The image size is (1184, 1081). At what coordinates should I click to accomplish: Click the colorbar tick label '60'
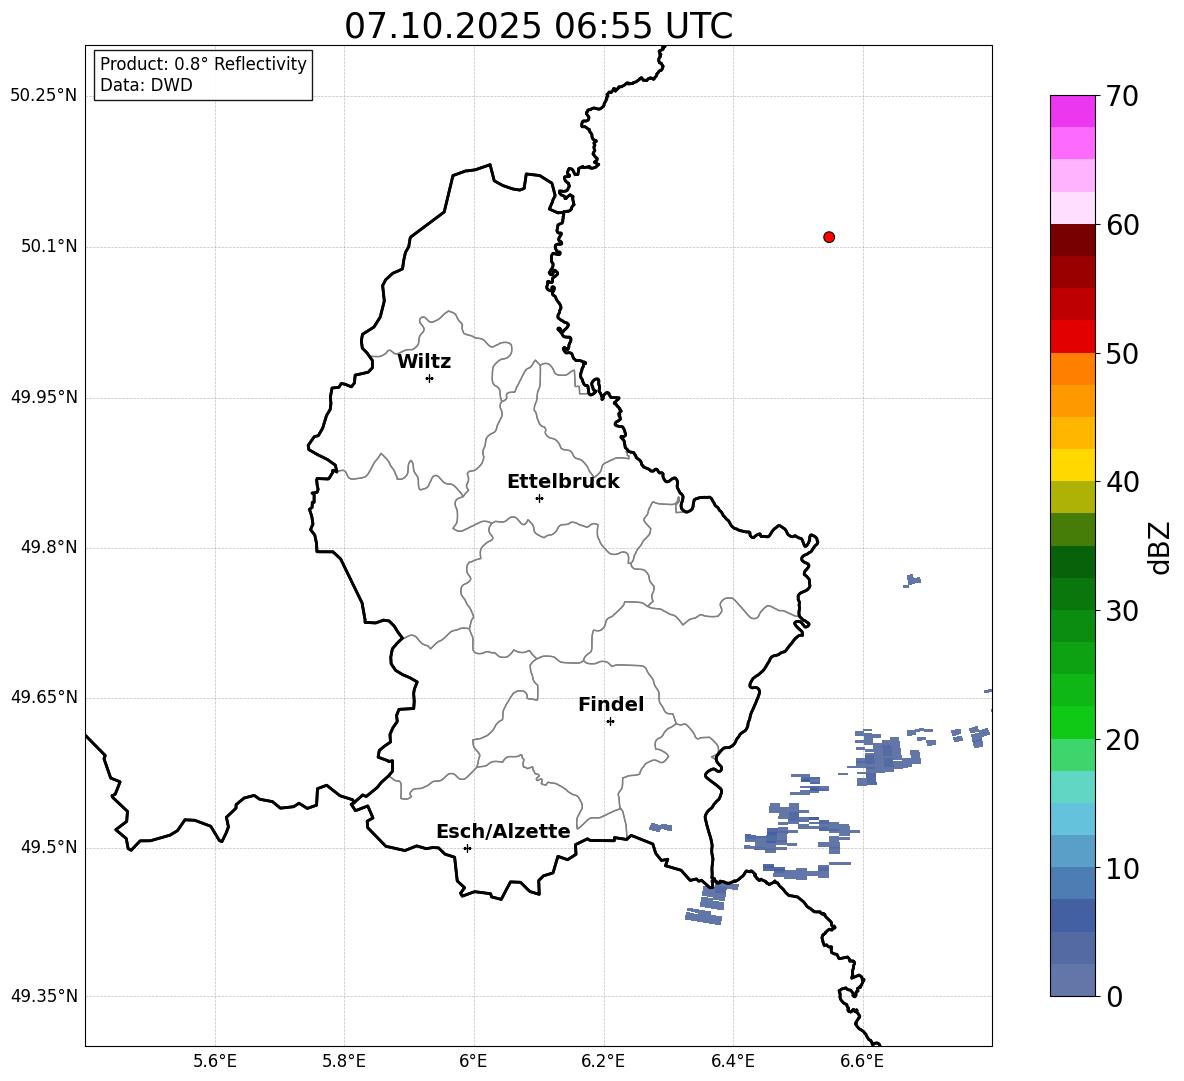tap(1122, 225)
